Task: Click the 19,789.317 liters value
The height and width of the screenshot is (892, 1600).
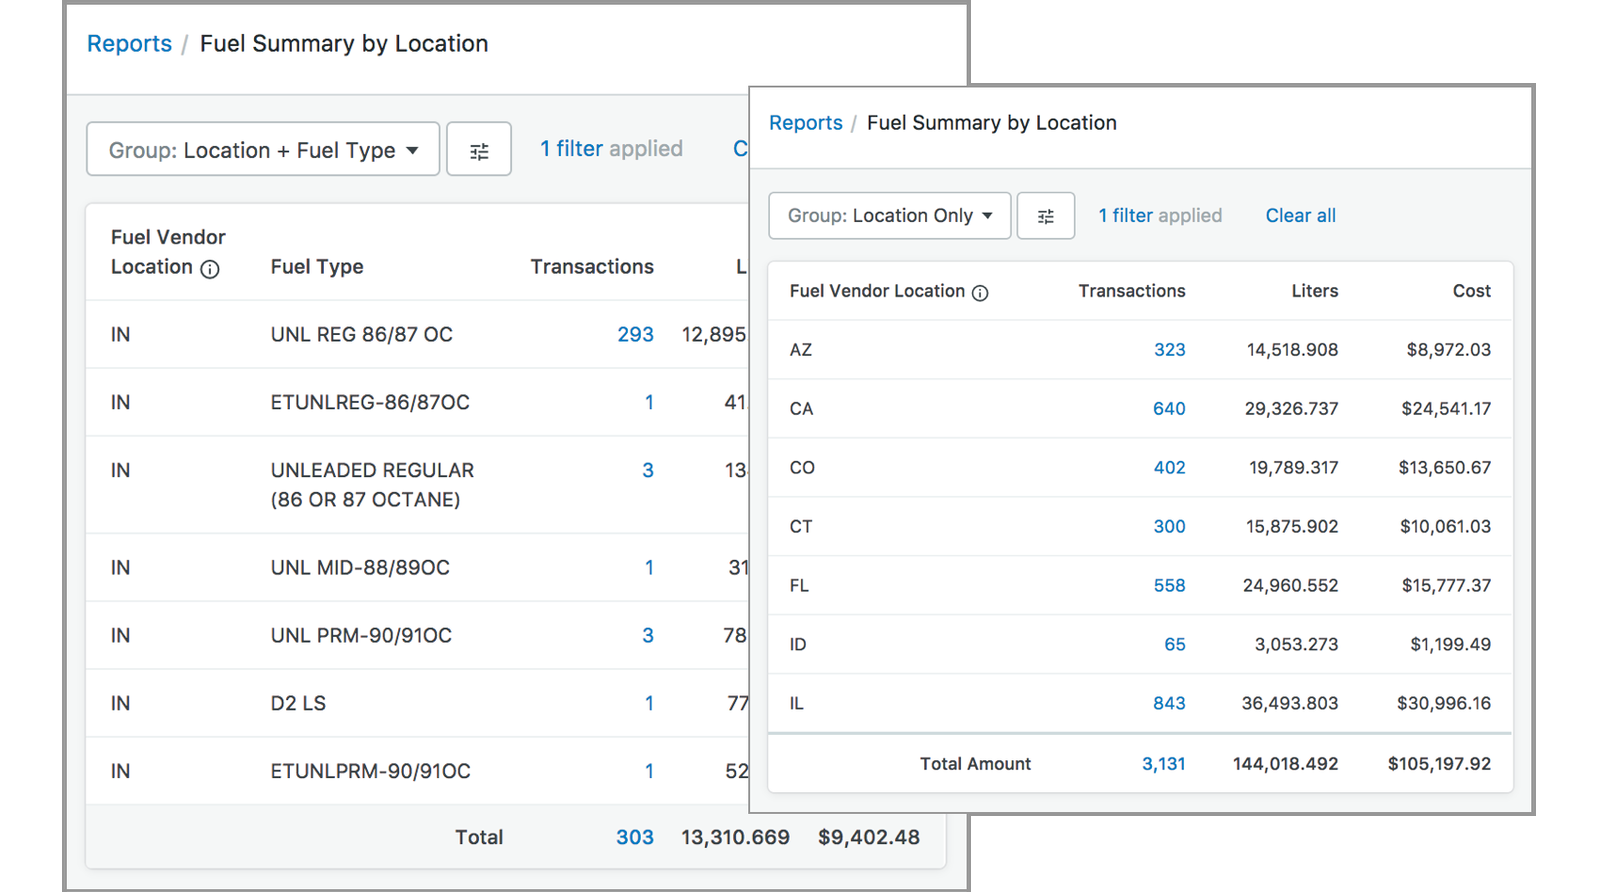Action: point(1293,468)
